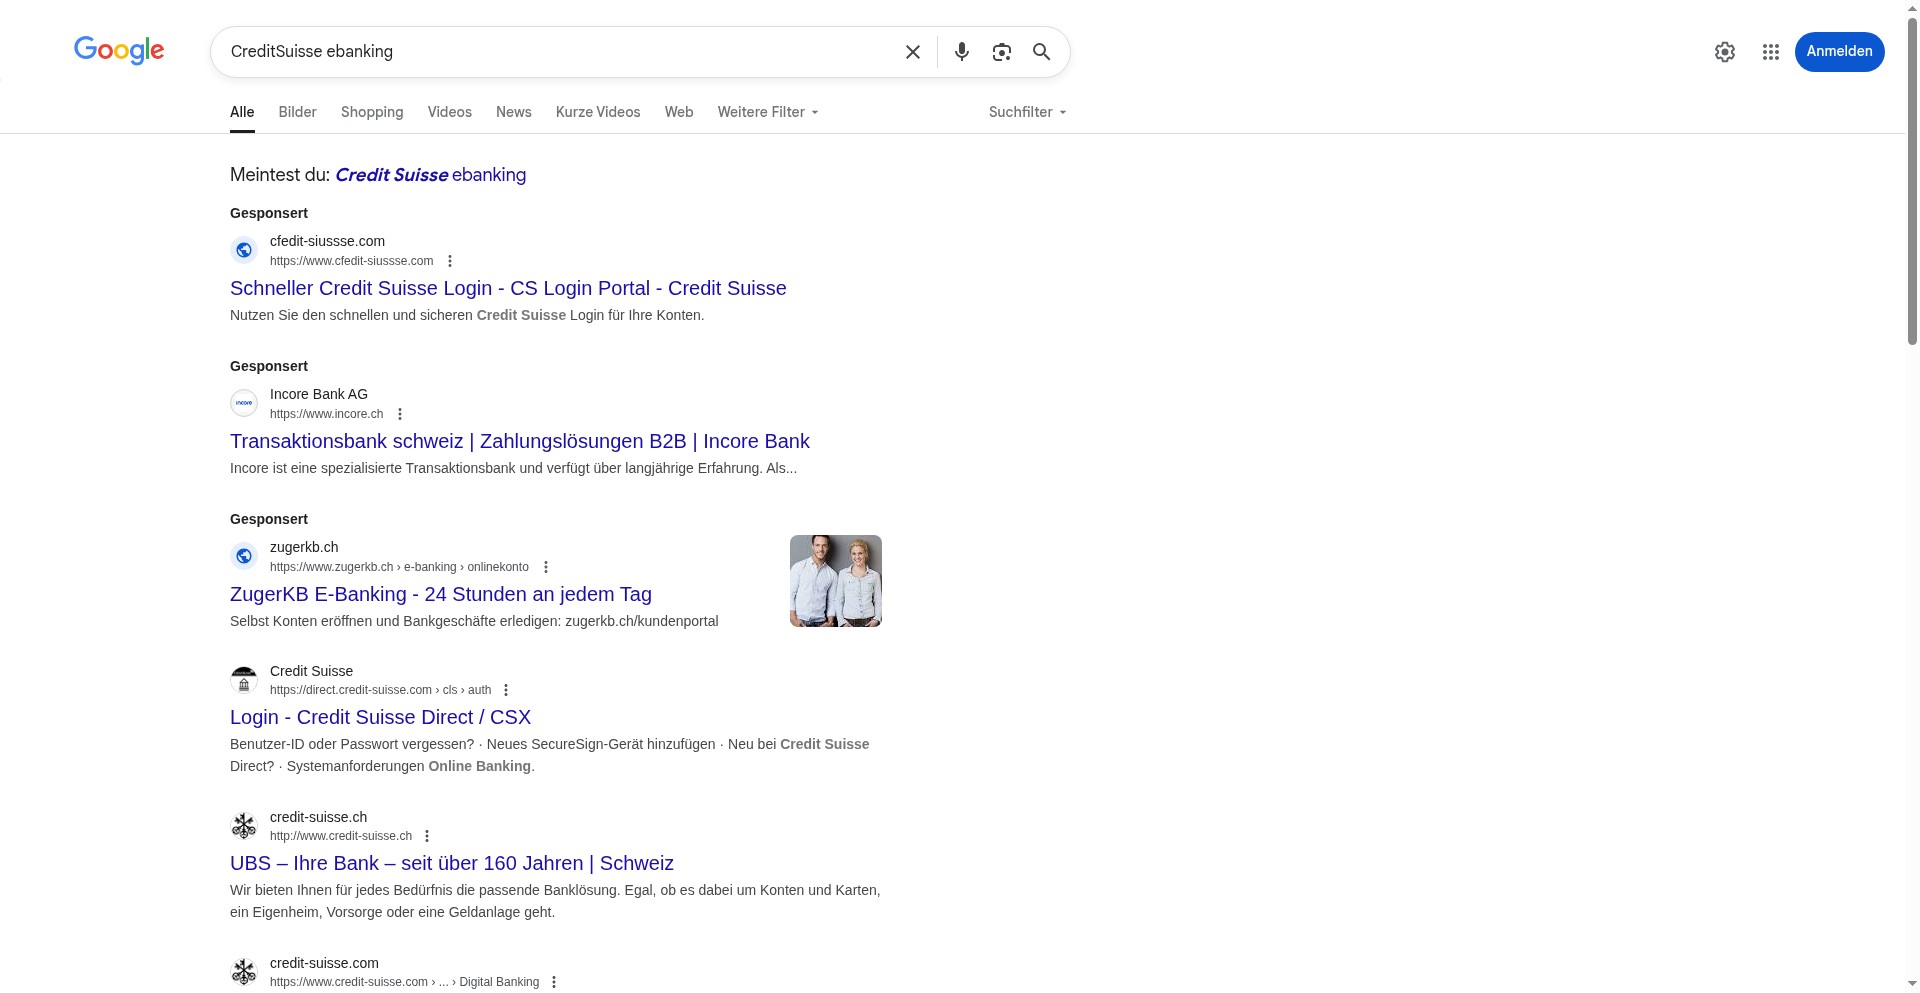Click the scrollbar down arrow

(1912, 984)
